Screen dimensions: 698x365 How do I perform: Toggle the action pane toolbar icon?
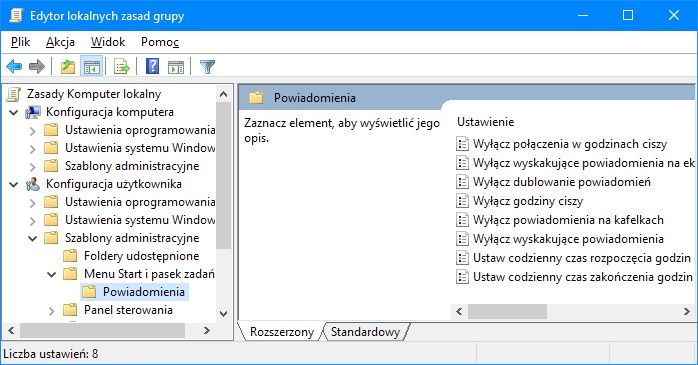pos(176,67)
